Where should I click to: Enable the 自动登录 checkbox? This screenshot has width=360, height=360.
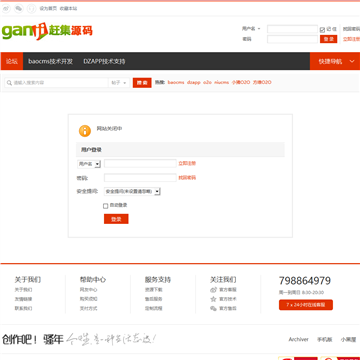pos(106,206)
